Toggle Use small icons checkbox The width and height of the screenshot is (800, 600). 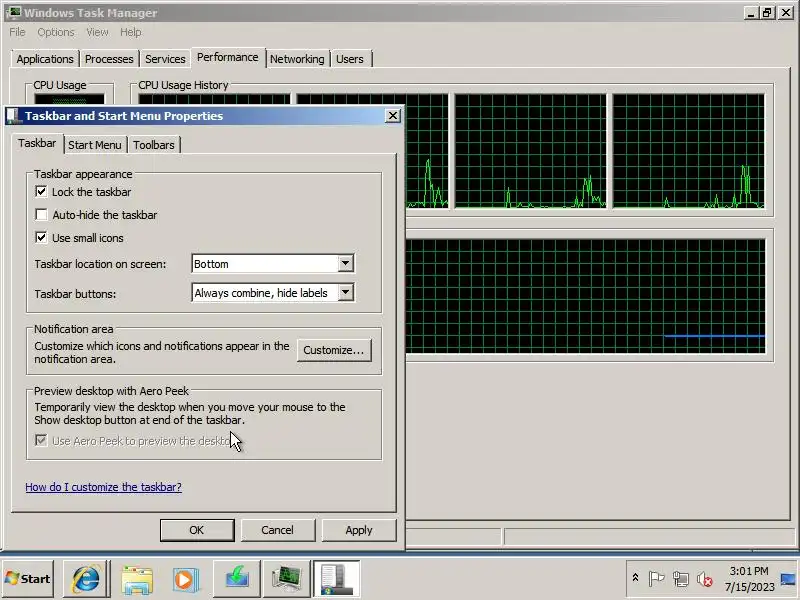coord(41,238)
